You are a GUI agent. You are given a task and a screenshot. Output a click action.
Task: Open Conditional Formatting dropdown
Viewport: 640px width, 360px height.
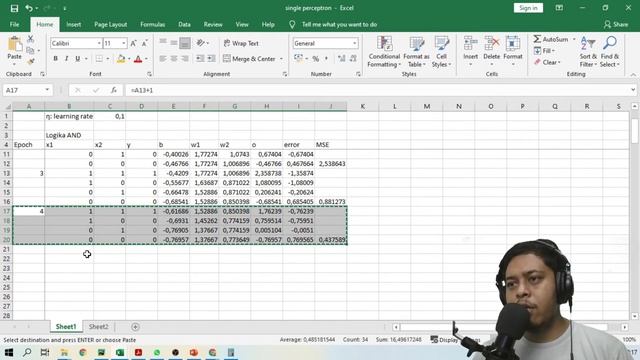click(384, 51)
